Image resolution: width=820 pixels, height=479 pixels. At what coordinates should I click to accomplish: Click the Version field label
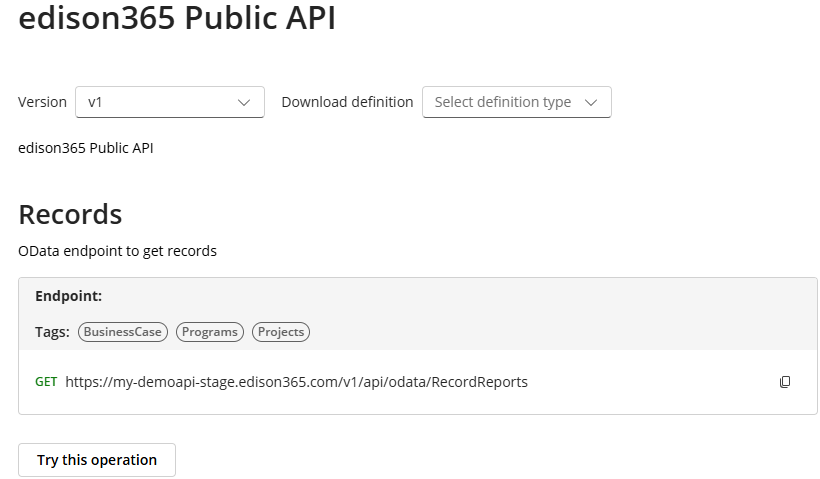point(42,102)
